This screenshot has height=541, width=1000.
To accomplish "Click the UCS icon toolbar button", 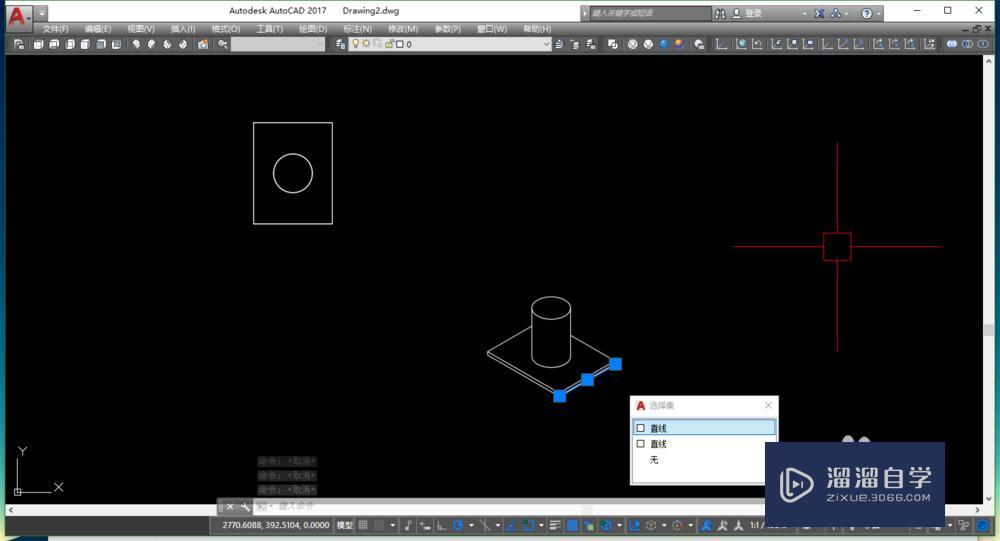I will click(722, 44).
